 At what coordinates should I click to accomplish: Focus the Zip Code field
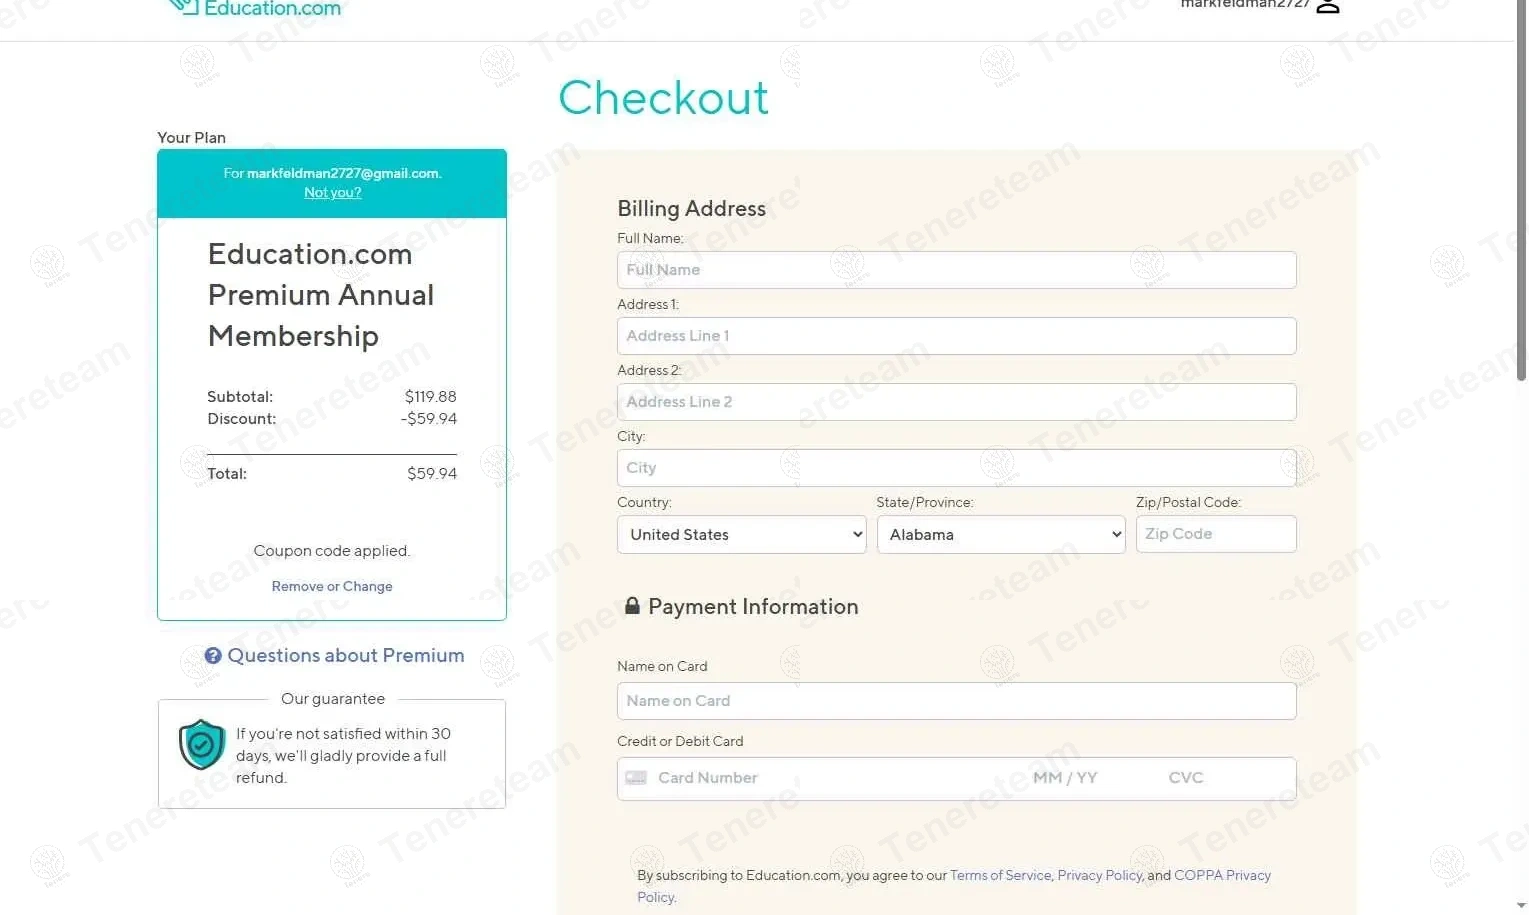click(x=1215, y=534)
